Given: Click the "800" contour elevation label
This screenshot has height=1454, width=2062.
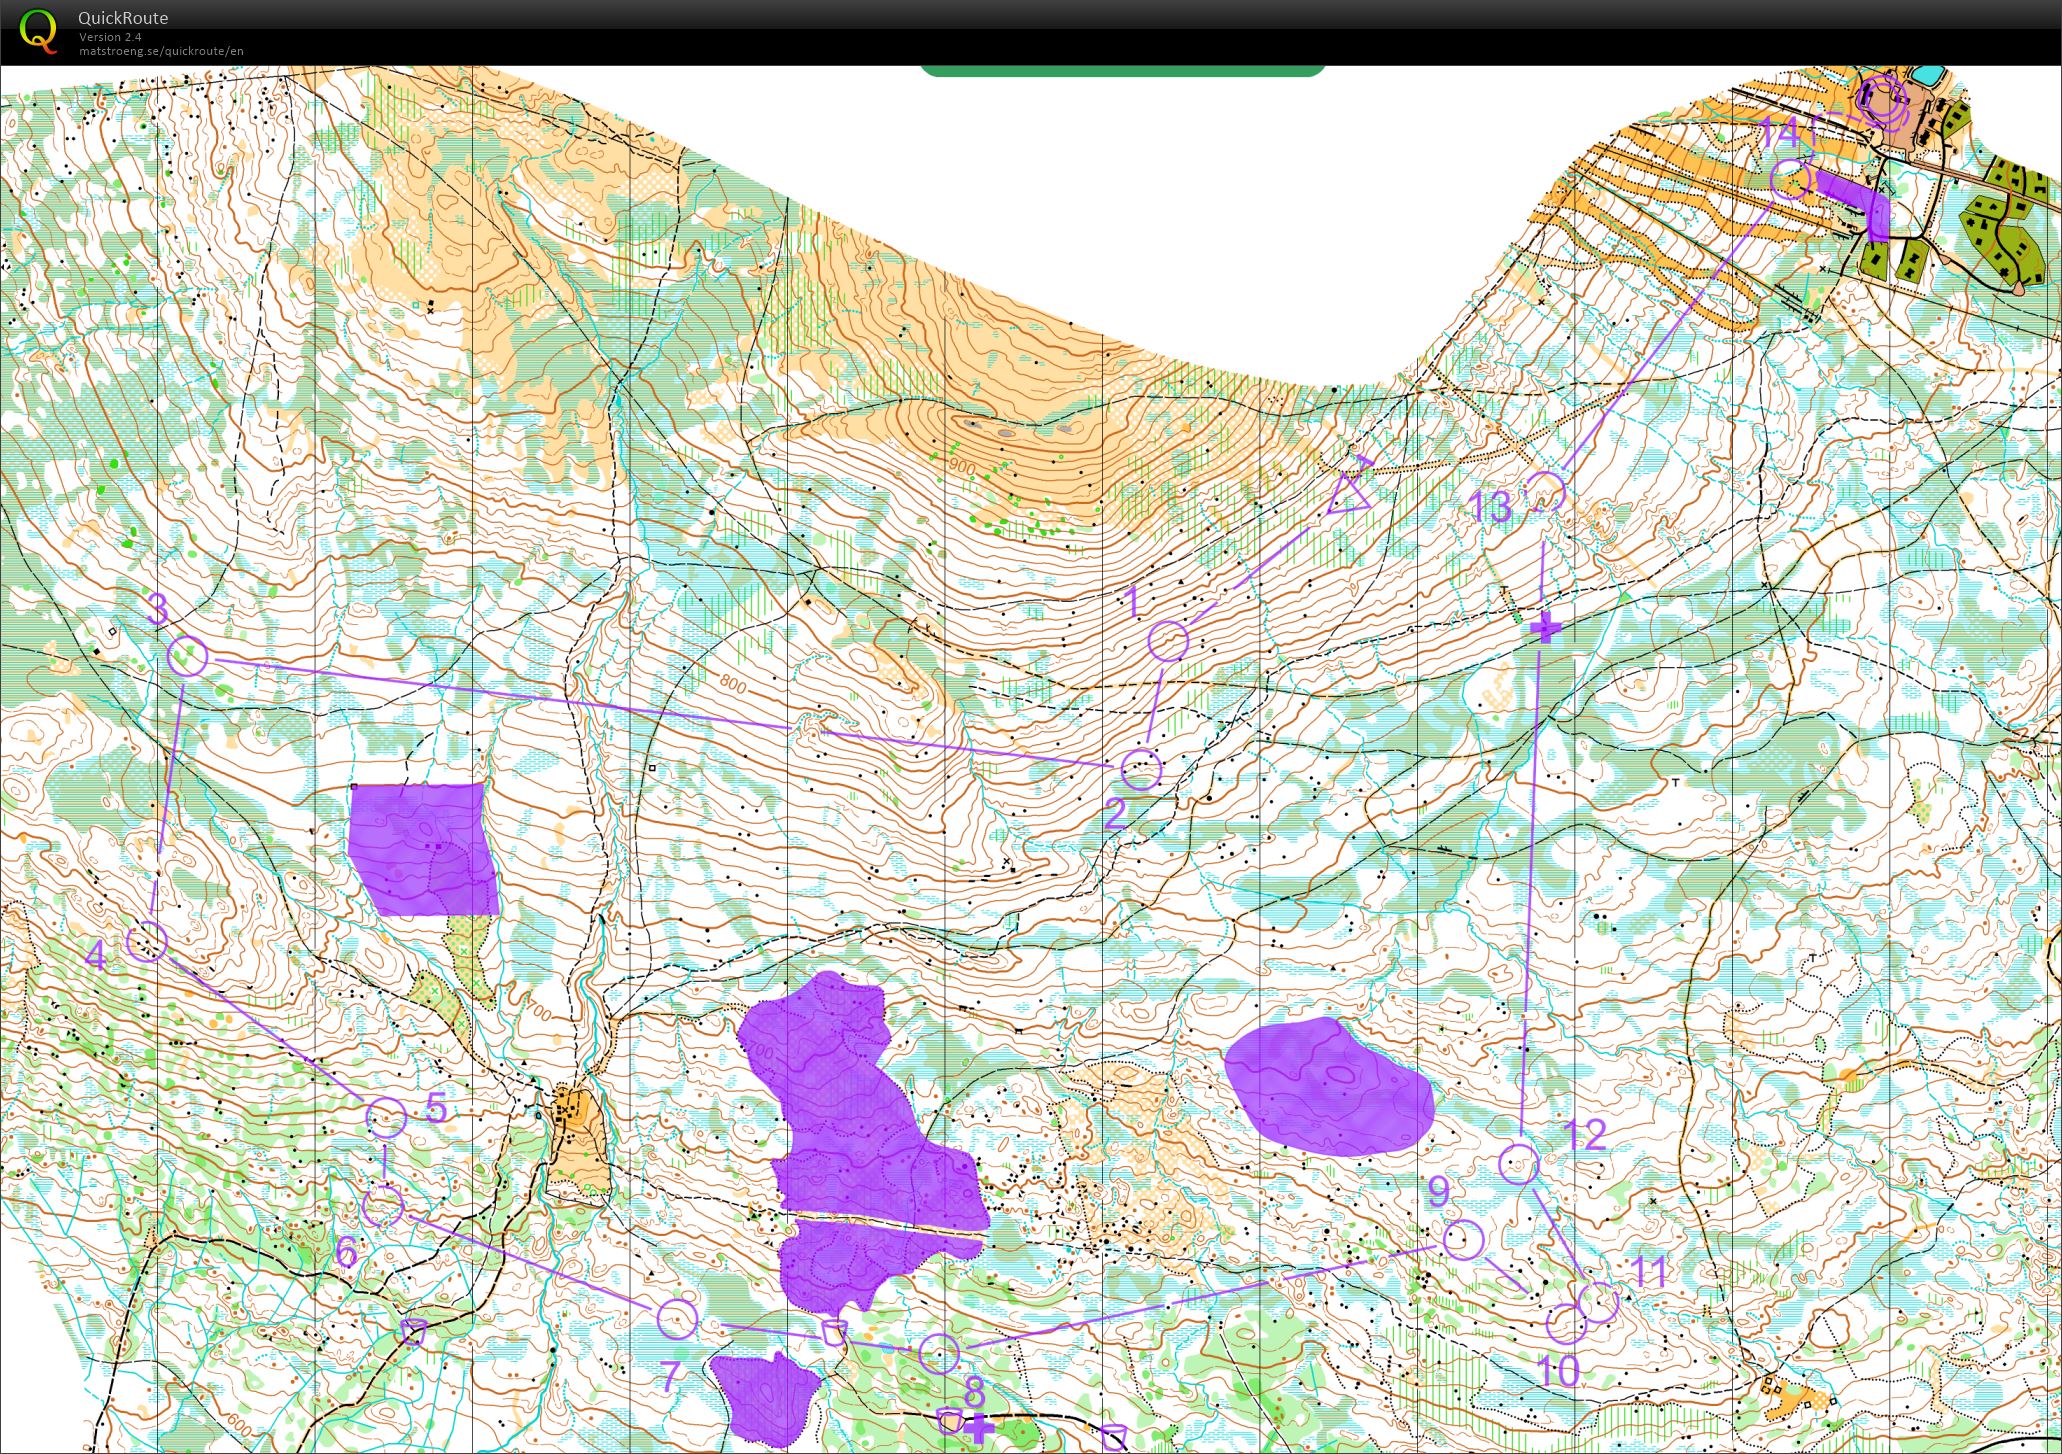Looking at the screenshot, I should 732,686.
